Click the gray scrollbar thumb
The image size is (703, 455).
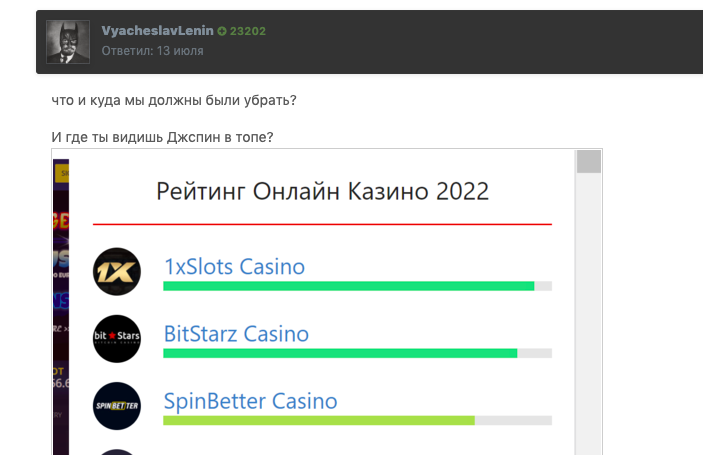pos(589,162)
